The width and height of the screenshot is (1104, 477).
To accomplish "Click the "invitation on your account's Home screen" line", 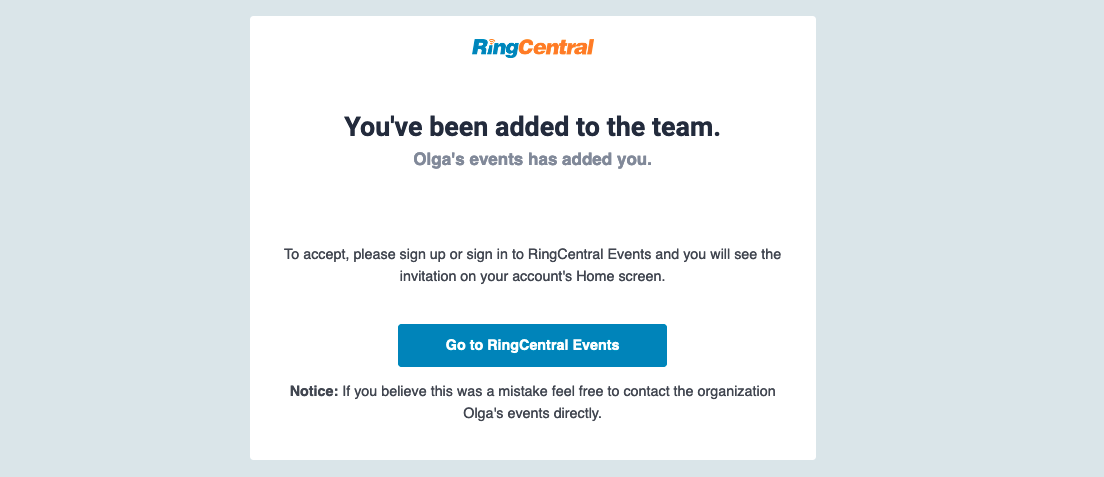I will pos(532,277).
